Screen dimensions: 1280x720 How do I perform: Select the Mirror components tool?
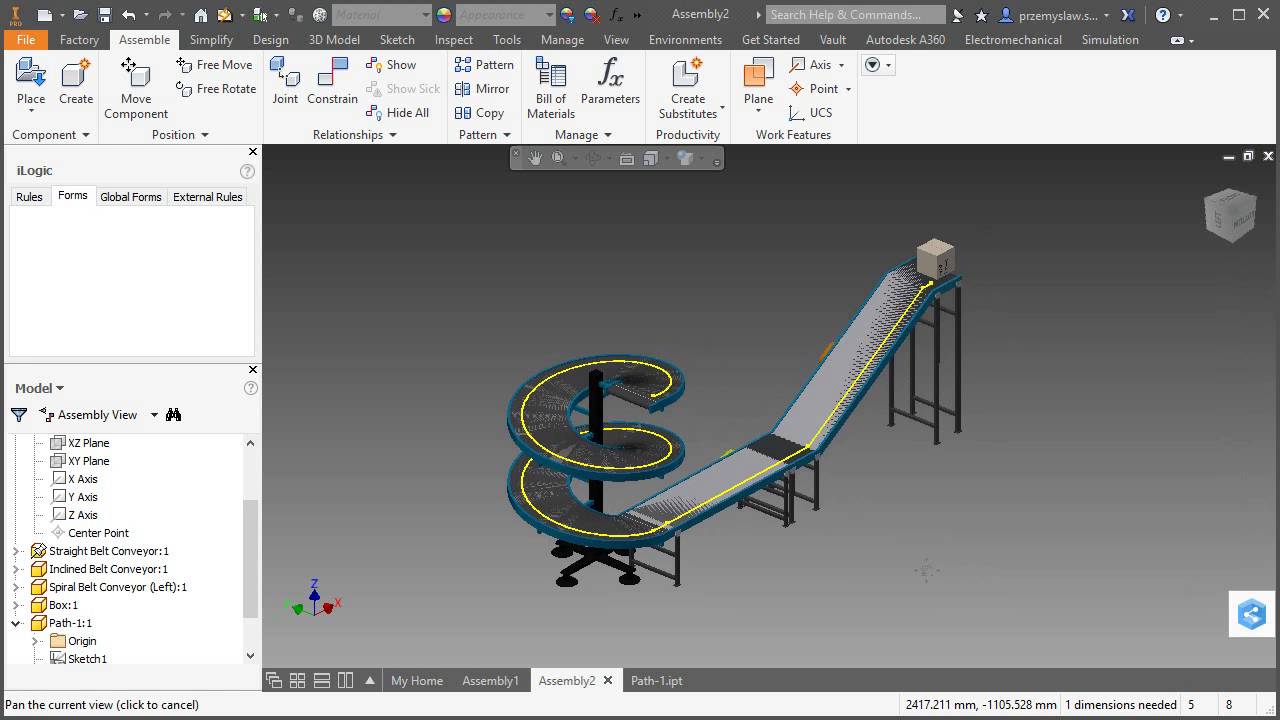482,88
